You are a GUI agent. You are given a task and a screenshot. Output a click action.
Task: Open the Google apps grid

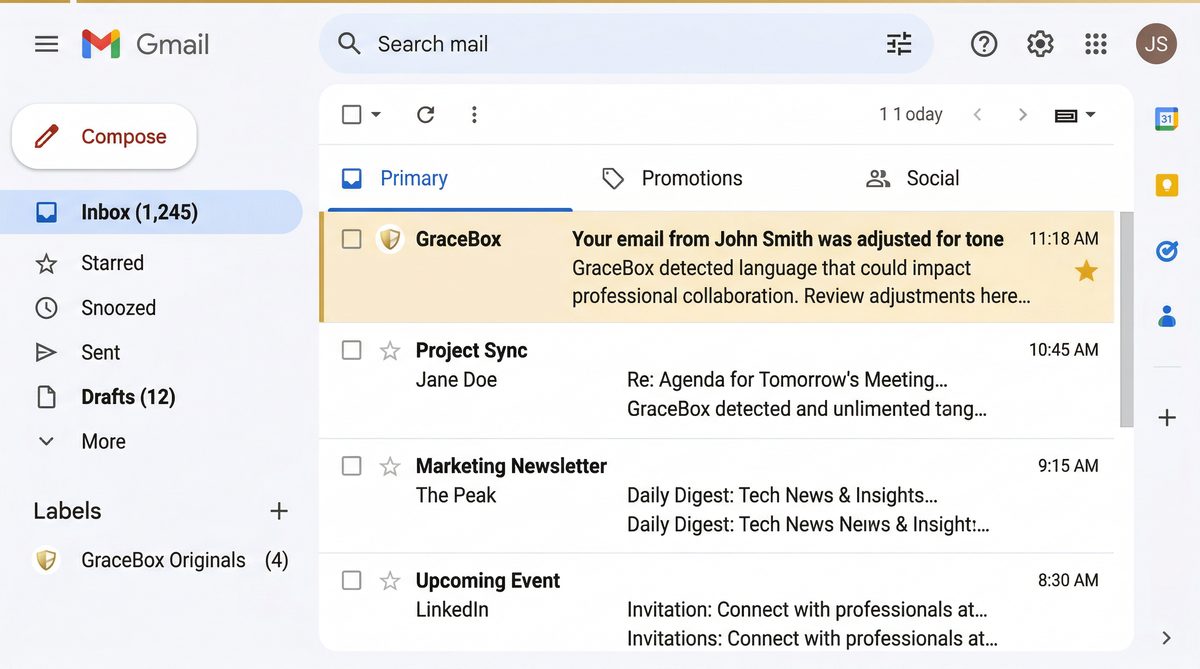click(1095, 44)
